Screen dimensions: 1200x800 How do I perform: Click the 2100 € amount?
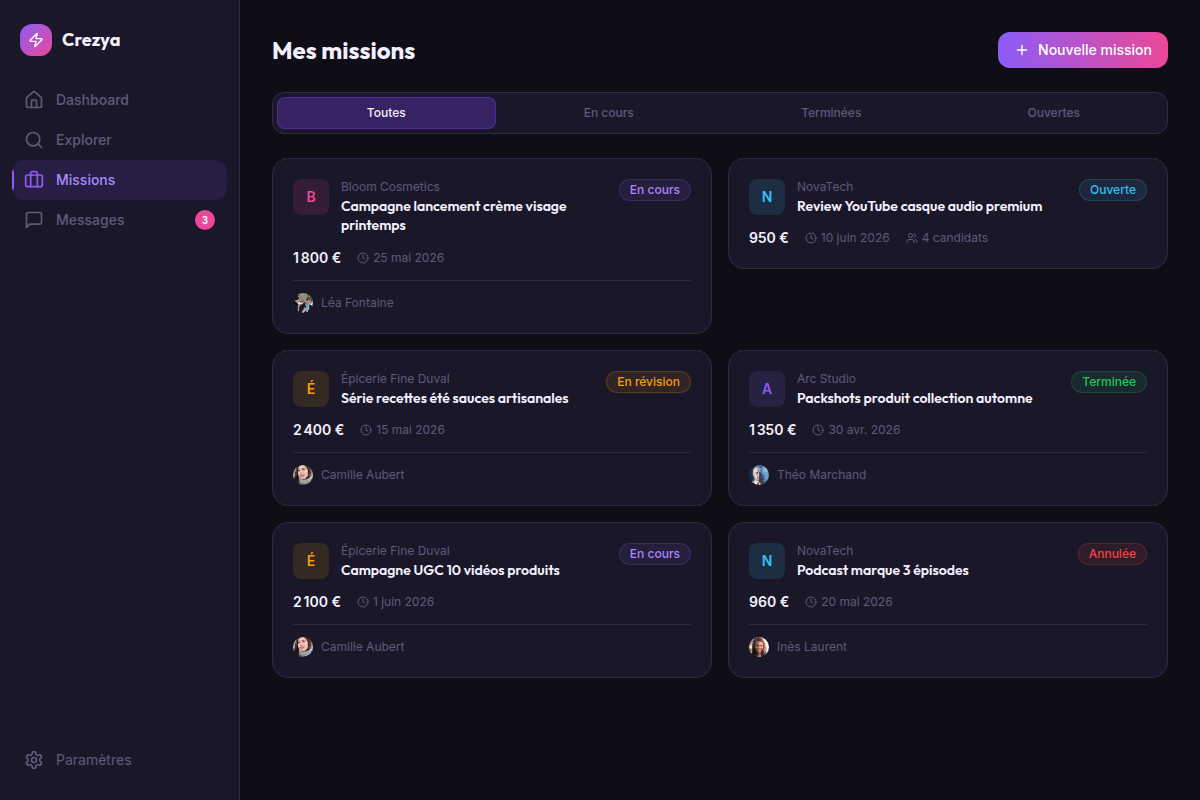(x=317, y=602)
